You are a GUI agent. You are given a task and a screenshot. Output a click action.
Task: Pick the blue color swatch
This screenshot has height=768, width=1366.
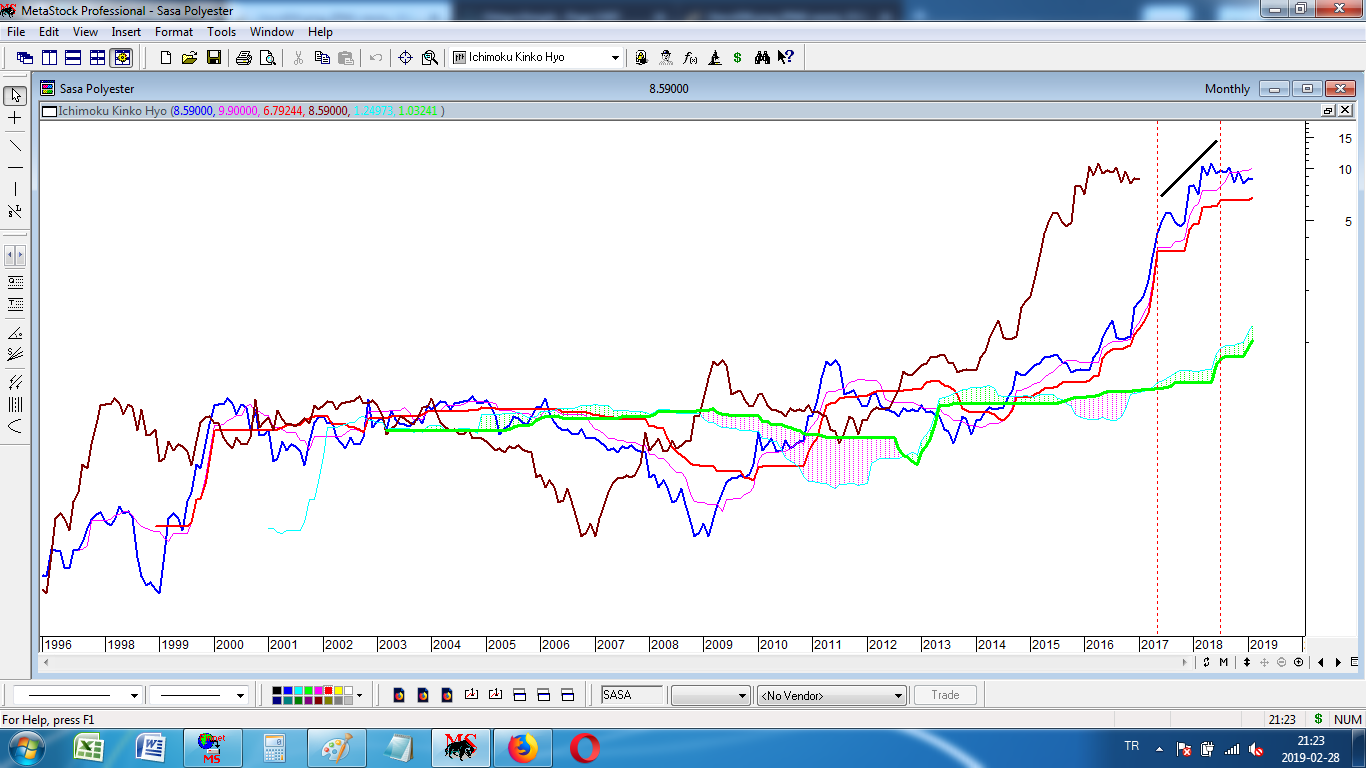(x=288, y=690)
